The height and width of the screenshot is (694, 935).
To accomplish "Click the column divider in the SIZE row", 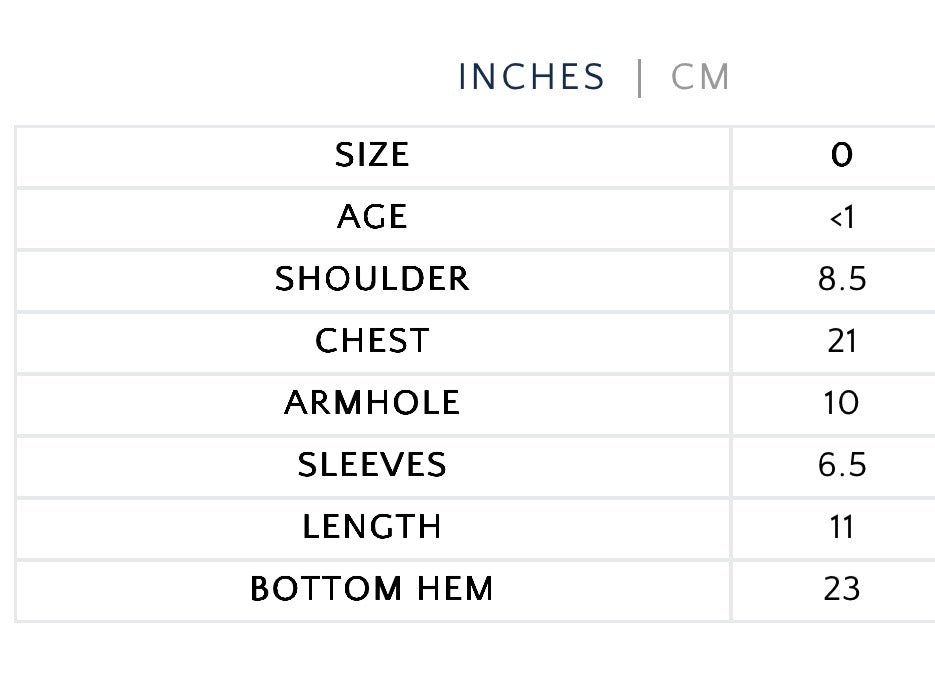I will [x=731, y=156].
